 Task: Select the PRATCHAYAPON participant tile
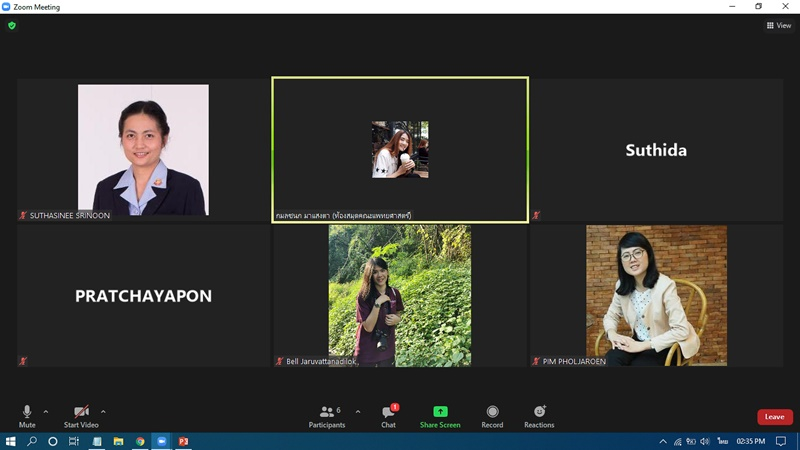point(143,296)
